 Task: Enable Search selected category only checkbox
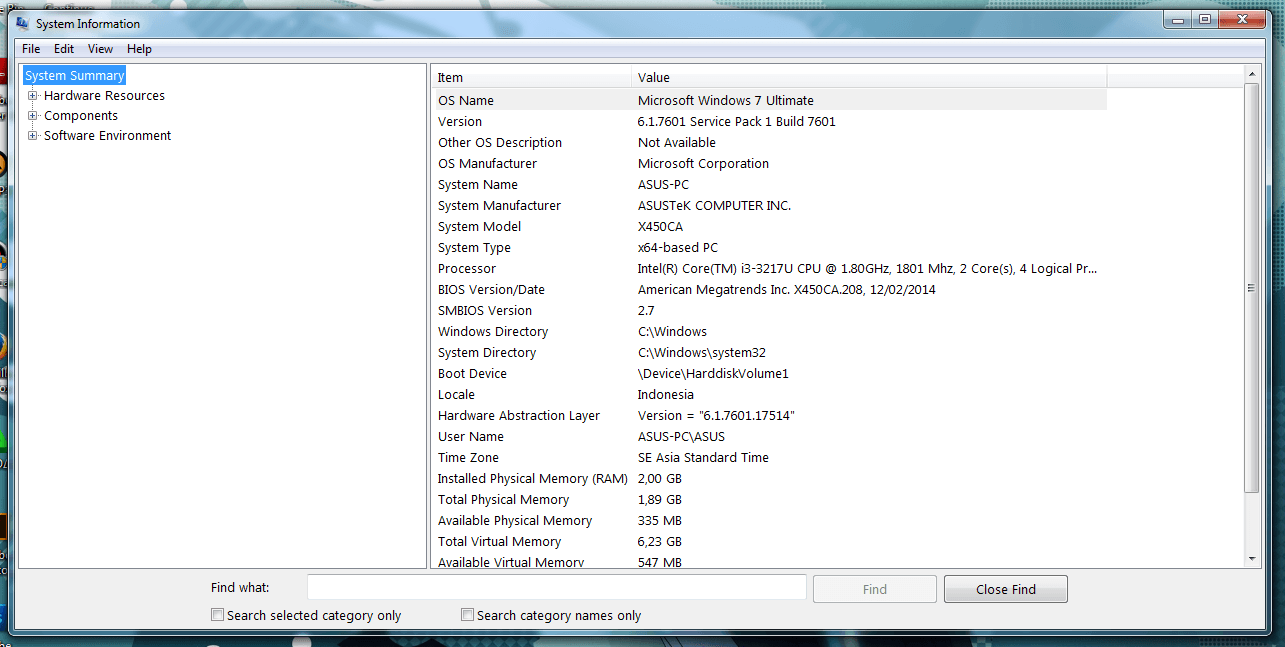pos(217,615)
